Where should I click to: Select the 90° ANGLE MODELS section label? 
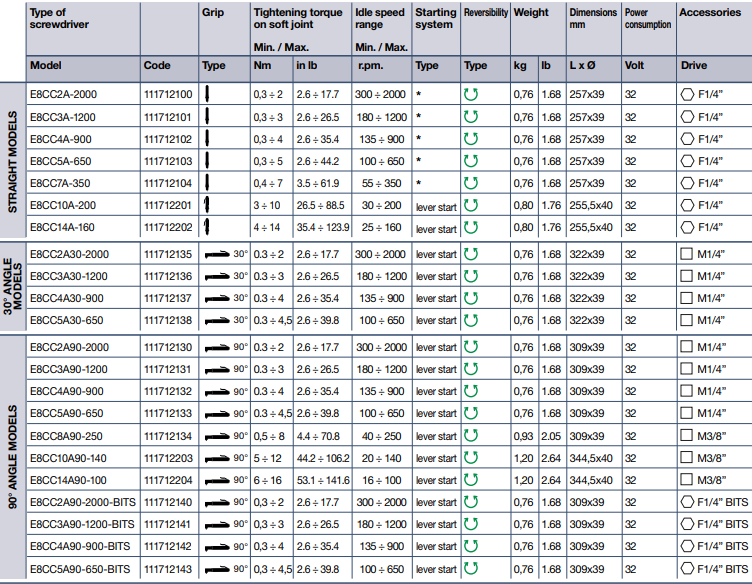pos(12,457)
